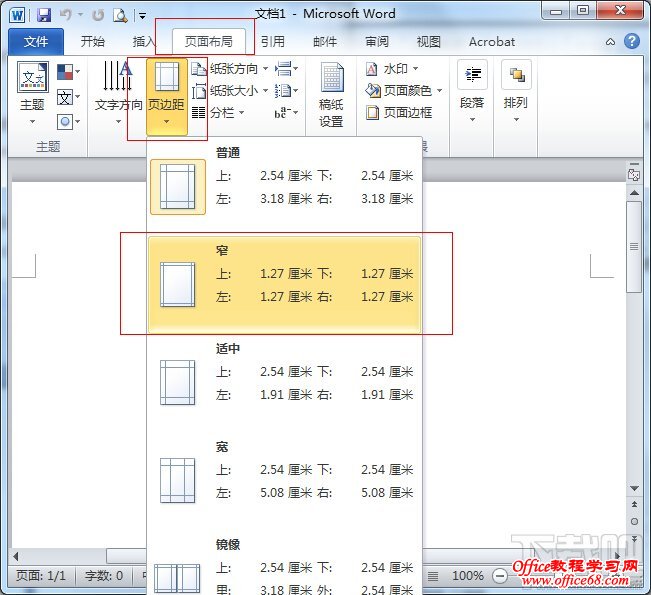
Task: Open the 文字方向 text direction menu
Action: point(119,93)
